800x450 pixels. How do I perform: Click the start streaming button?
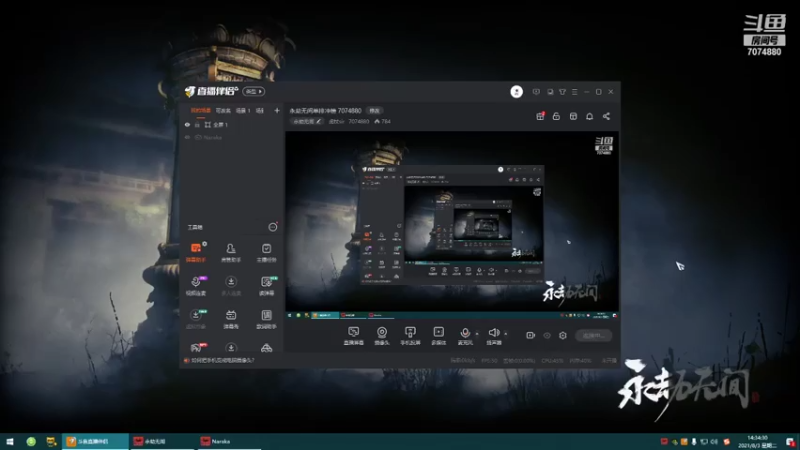[593, 336]
